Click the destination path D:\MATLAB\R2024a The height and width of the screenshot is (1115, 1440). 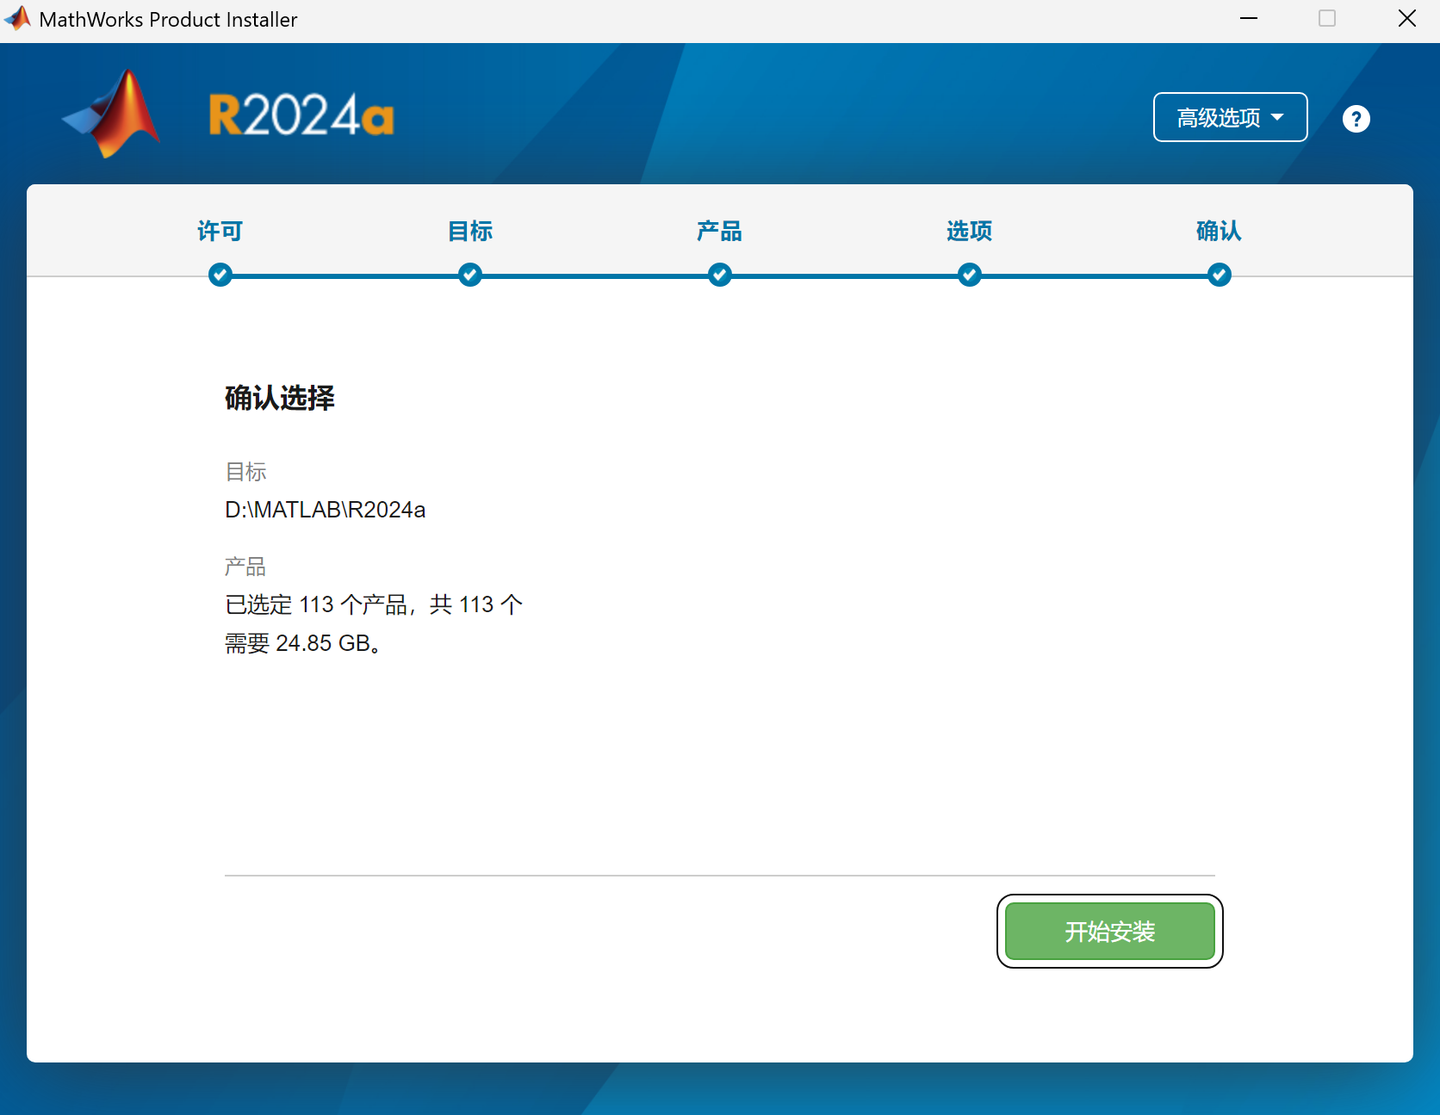(x=325, y=509)
